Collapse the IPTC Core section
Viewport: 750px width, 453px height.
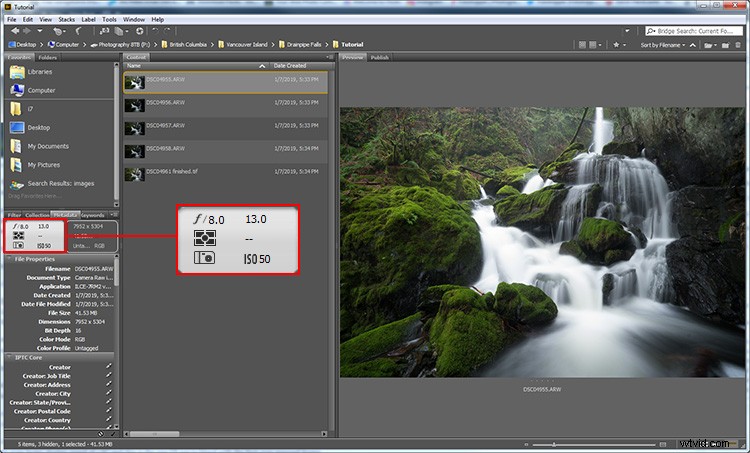point(8,356)
